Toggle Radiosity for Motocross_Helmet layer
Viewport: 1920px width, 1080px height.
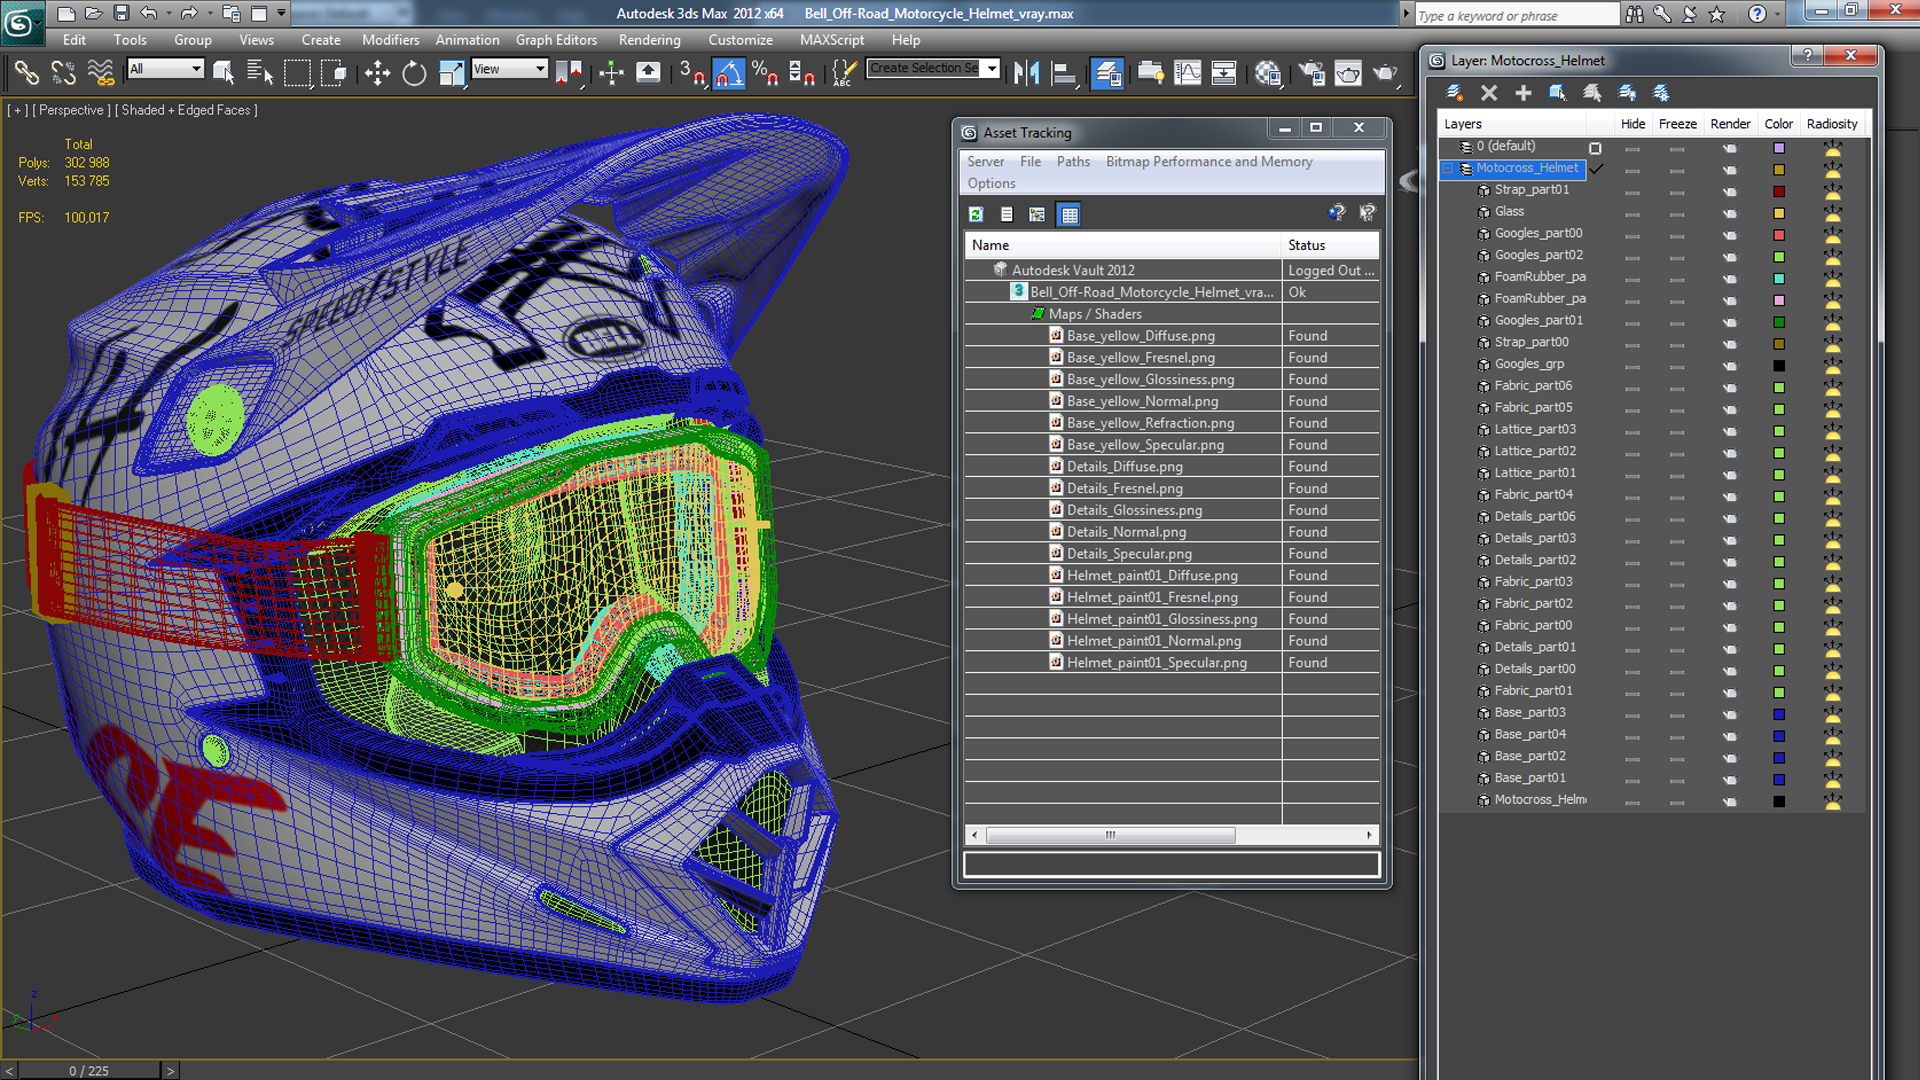pos(1832,169)
